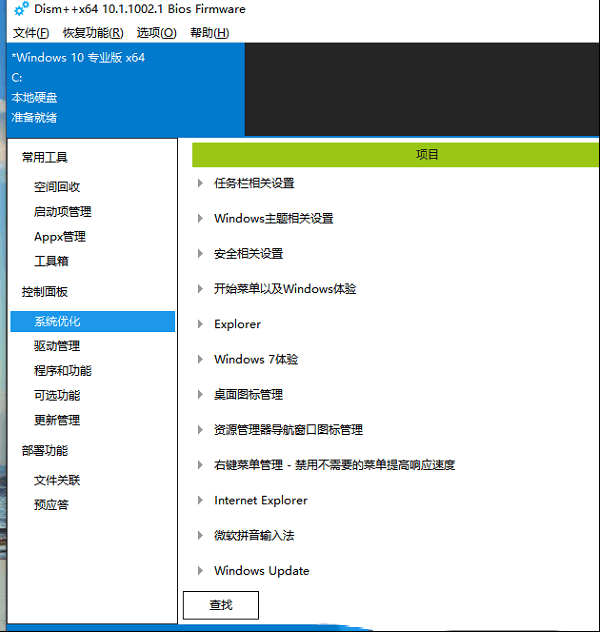Click the 微软拼音输入法 row label

pos(254,536)
